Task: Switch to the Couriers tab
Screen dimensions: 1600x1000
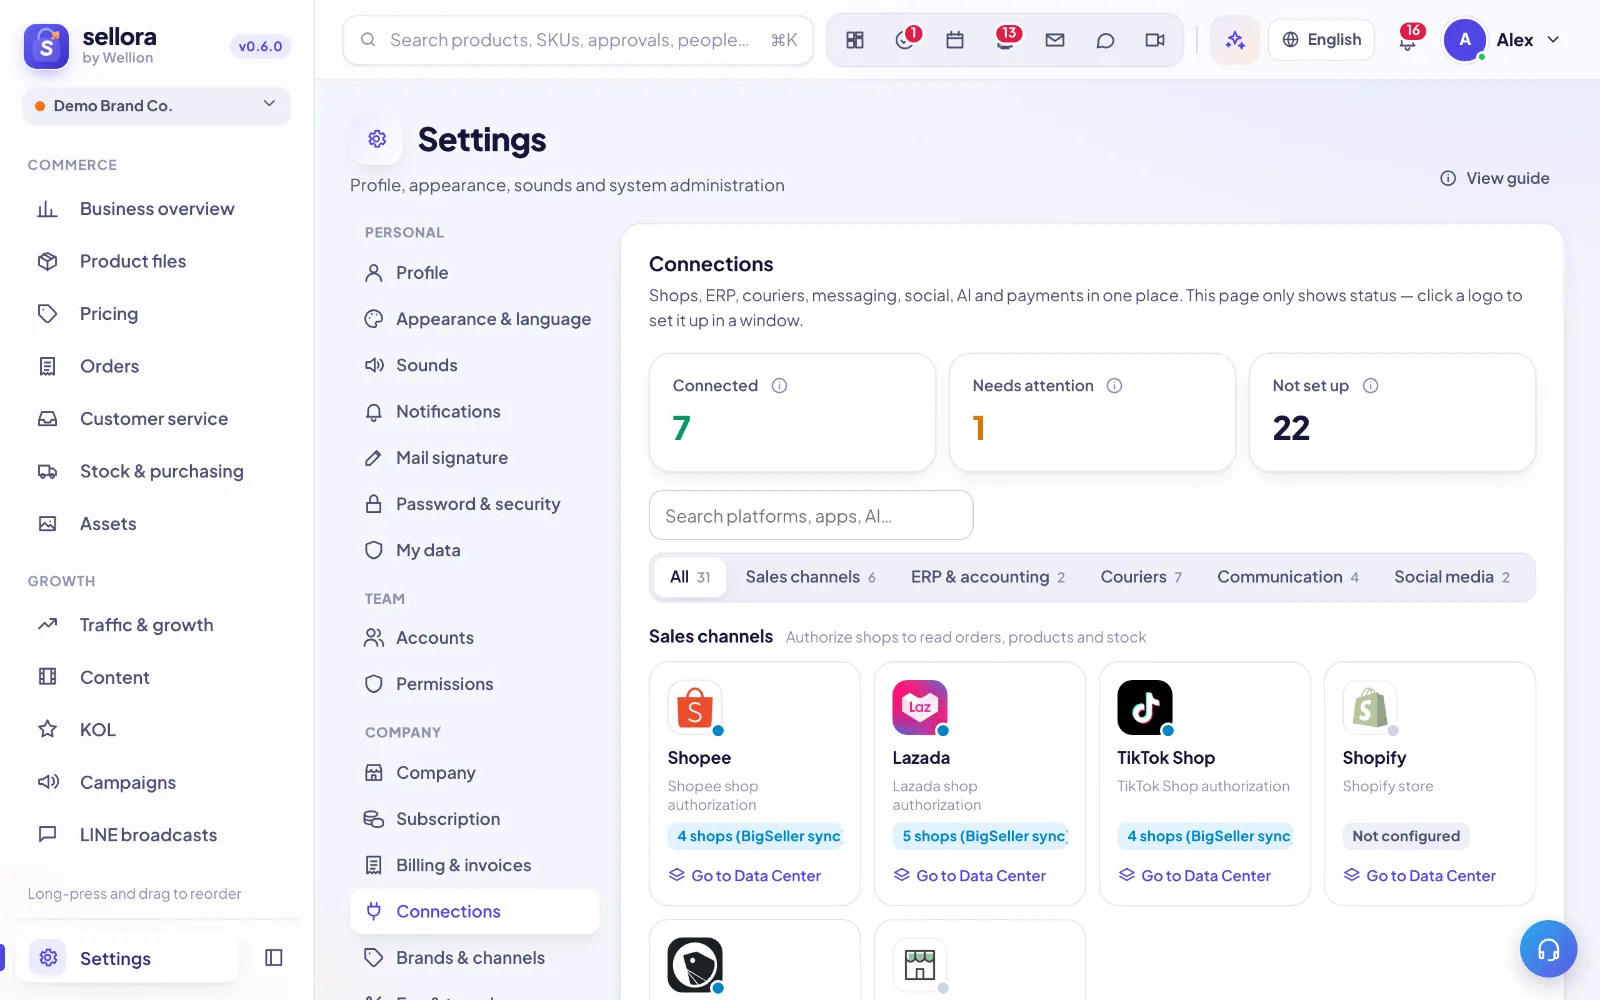Action: 1141,577
